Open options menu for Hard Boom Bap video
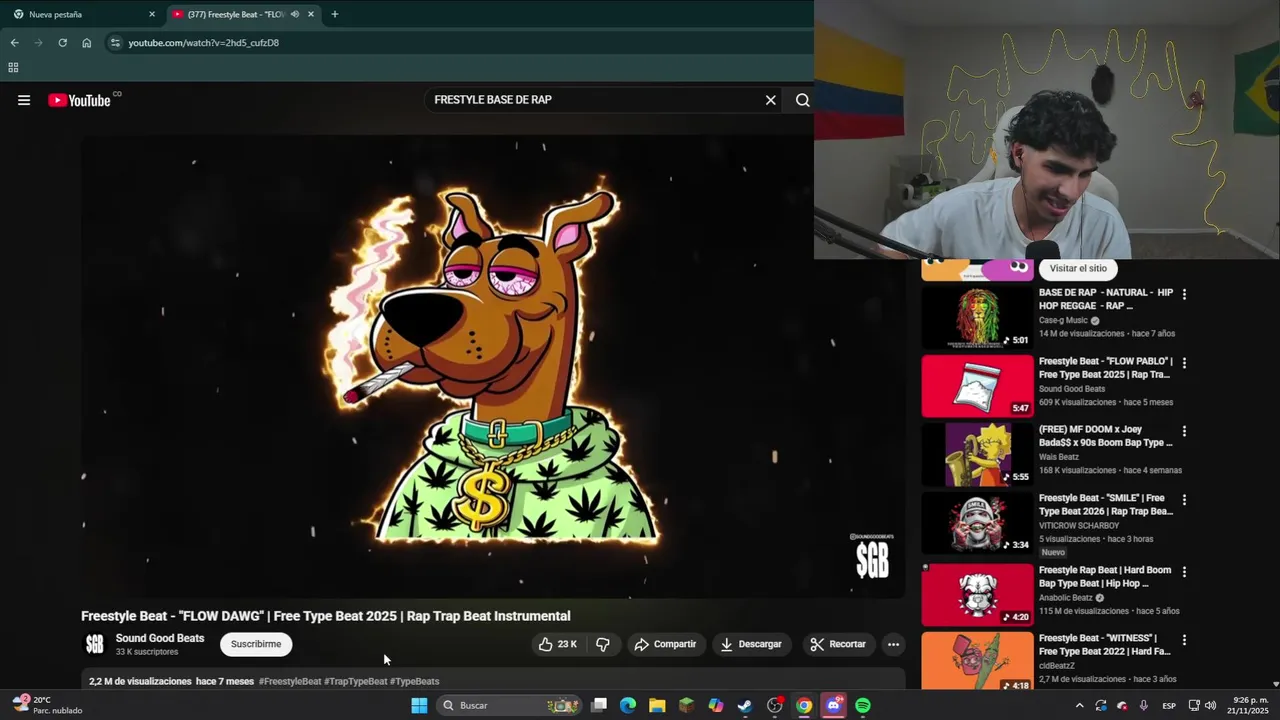 click(1184, 572)
